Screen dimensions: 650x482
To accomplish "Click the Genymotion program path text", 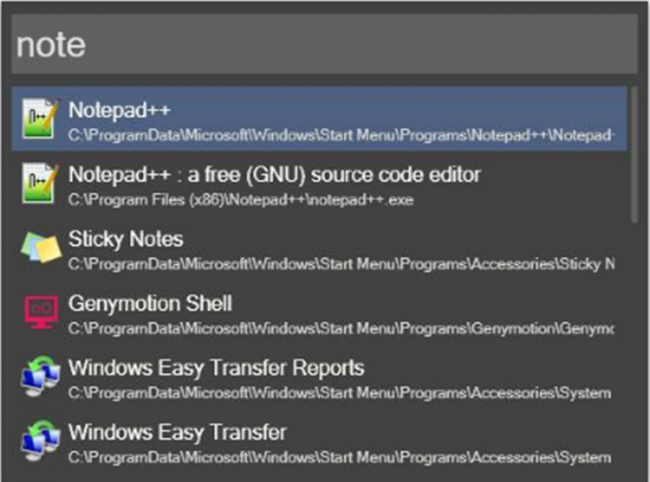I will (341, 329).
